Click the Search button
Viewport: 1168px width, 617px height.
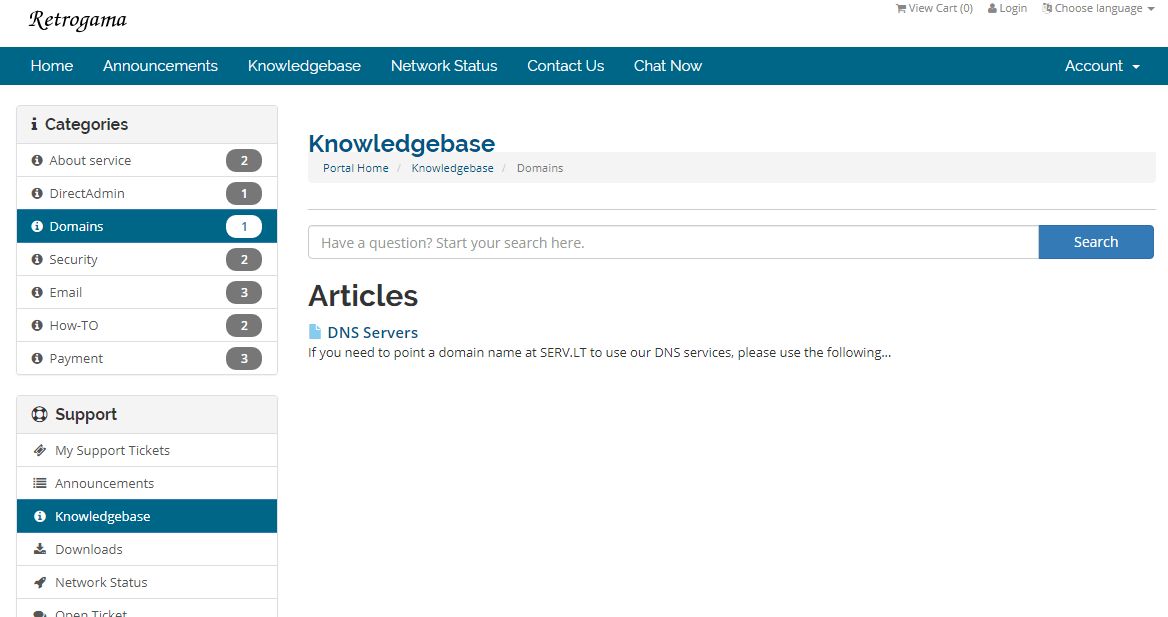[x=1096, y=242]
